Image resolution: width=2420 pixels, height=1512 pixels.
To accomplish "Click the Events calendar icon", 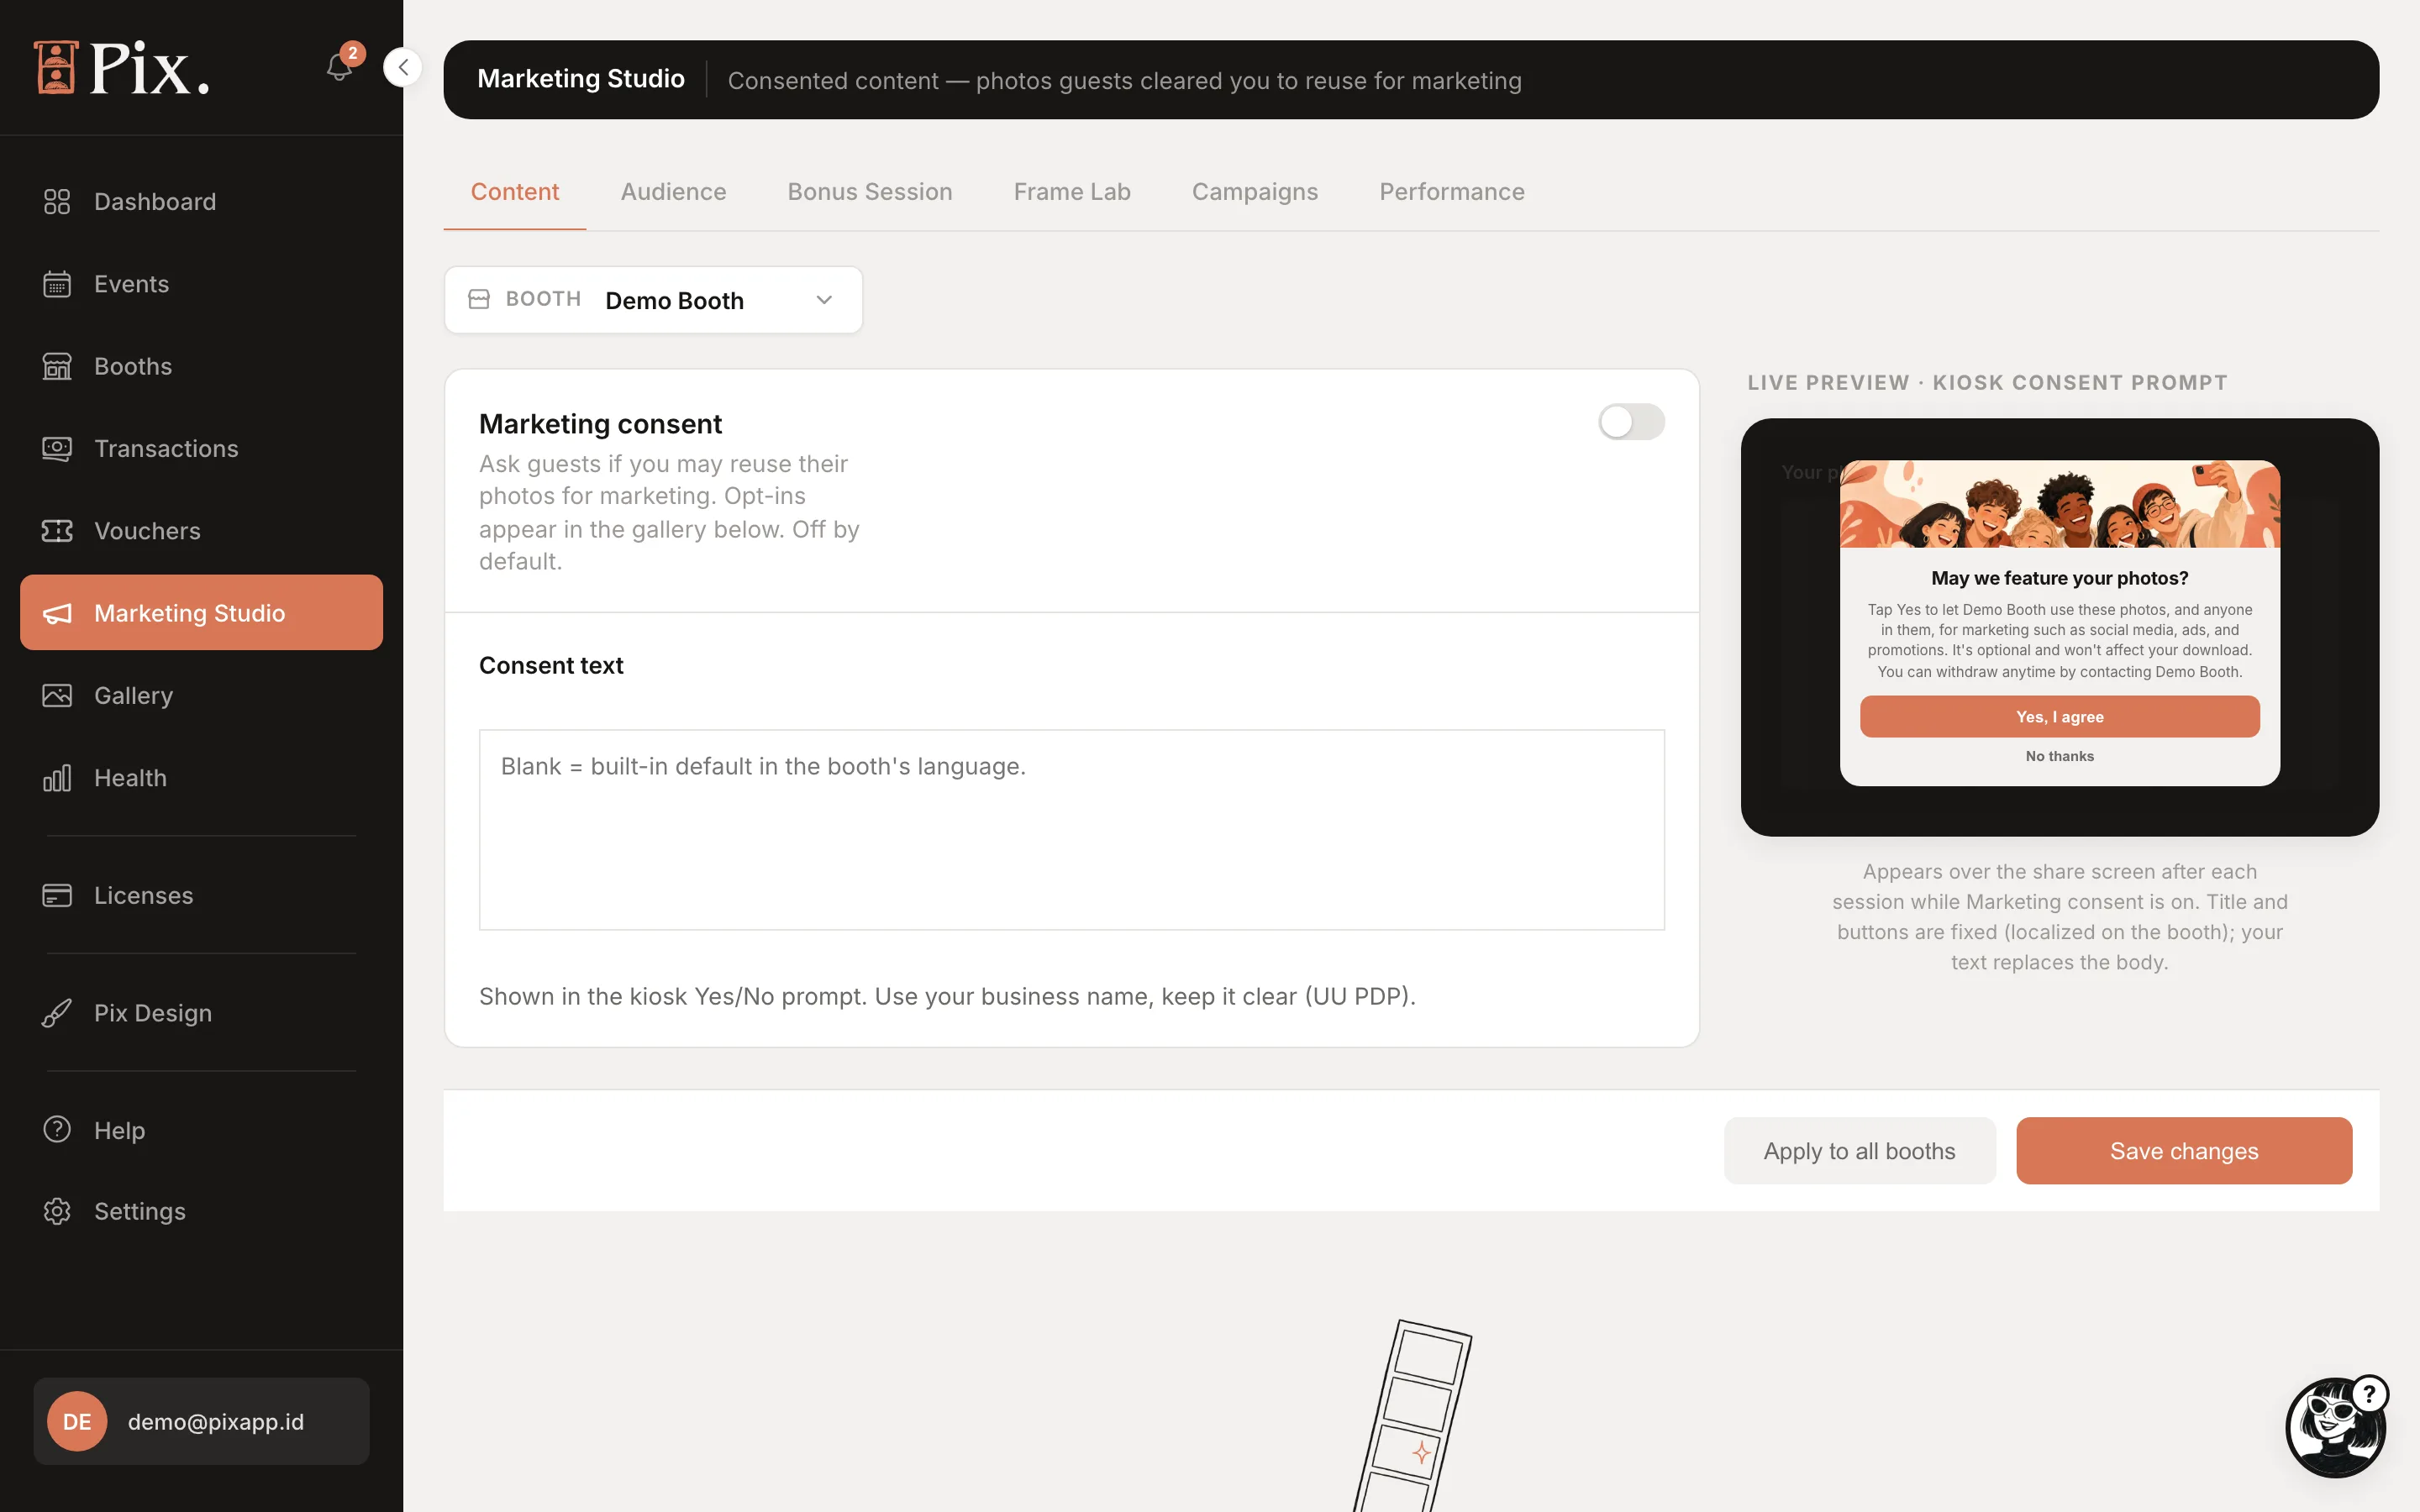I will 57,284.
